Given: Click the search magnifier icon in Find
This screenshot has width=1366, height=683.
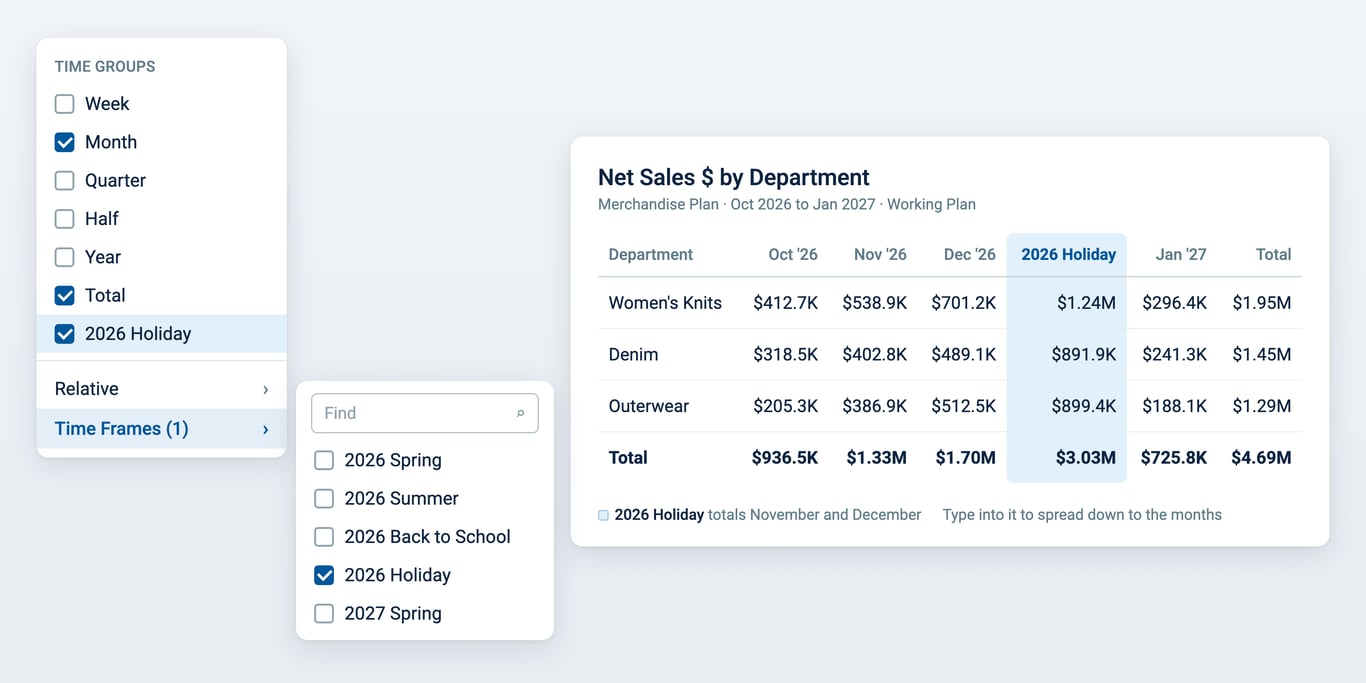Looking at the screenshot, I should (x=520, y=413).
